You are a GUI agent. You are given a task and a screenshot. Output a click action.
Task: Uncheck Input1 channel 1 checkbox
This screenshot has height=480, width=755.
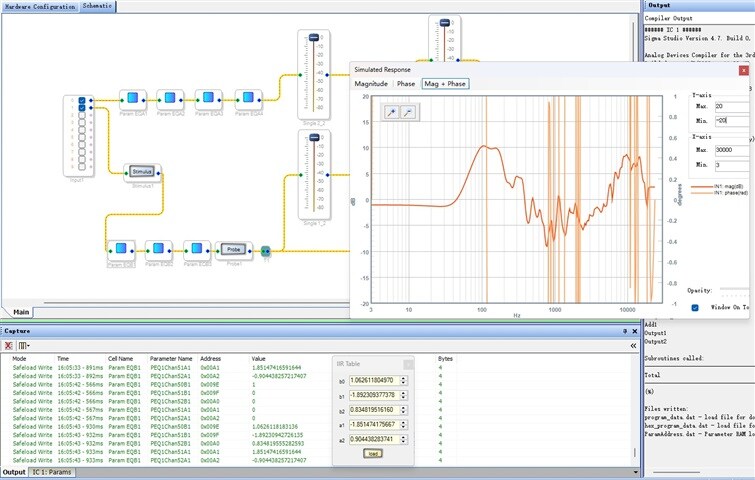82,108
